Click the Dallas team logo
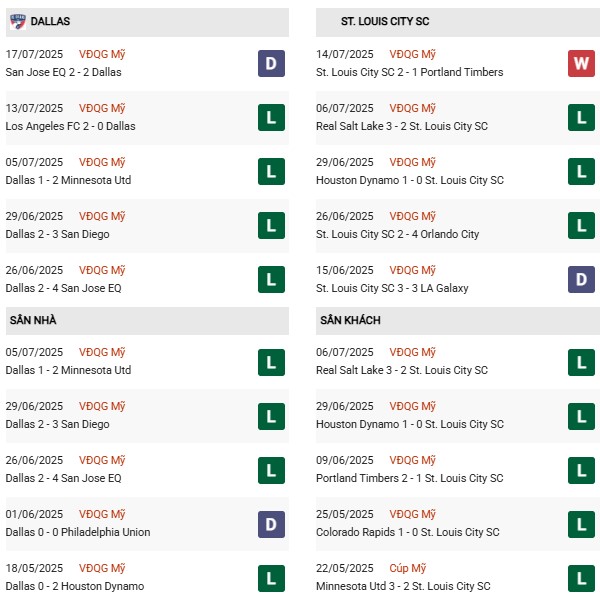 17,21
